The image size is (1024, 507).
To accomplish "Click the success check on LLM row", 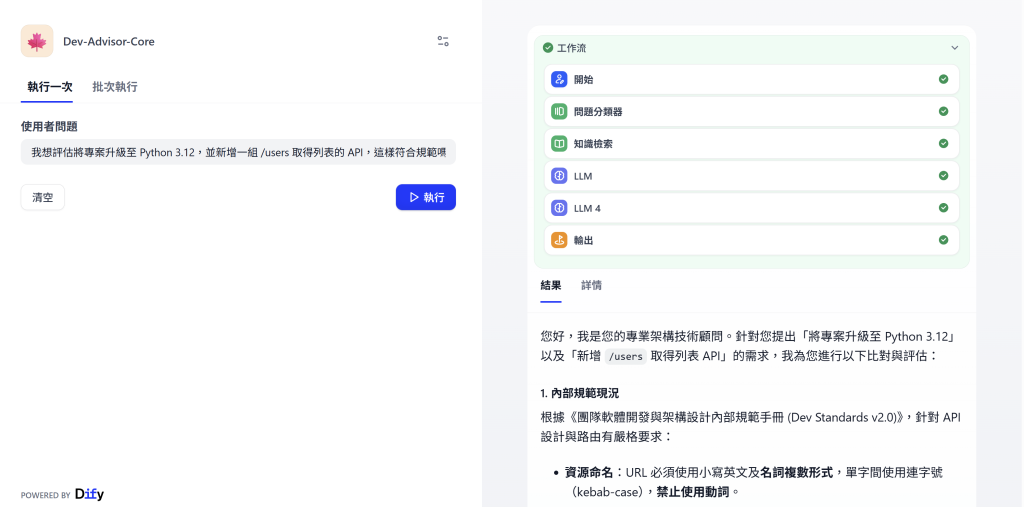I will click(x=943, y=175).
